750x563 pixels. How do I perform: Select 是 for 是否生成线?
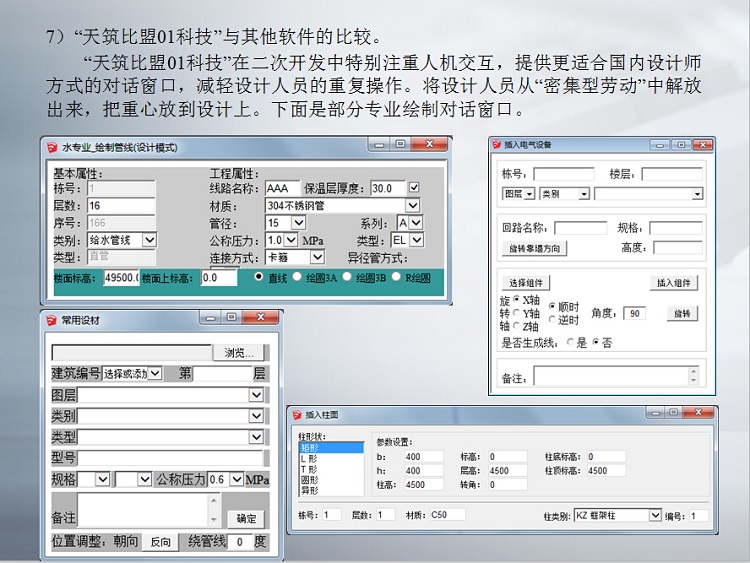pos(570,342)
